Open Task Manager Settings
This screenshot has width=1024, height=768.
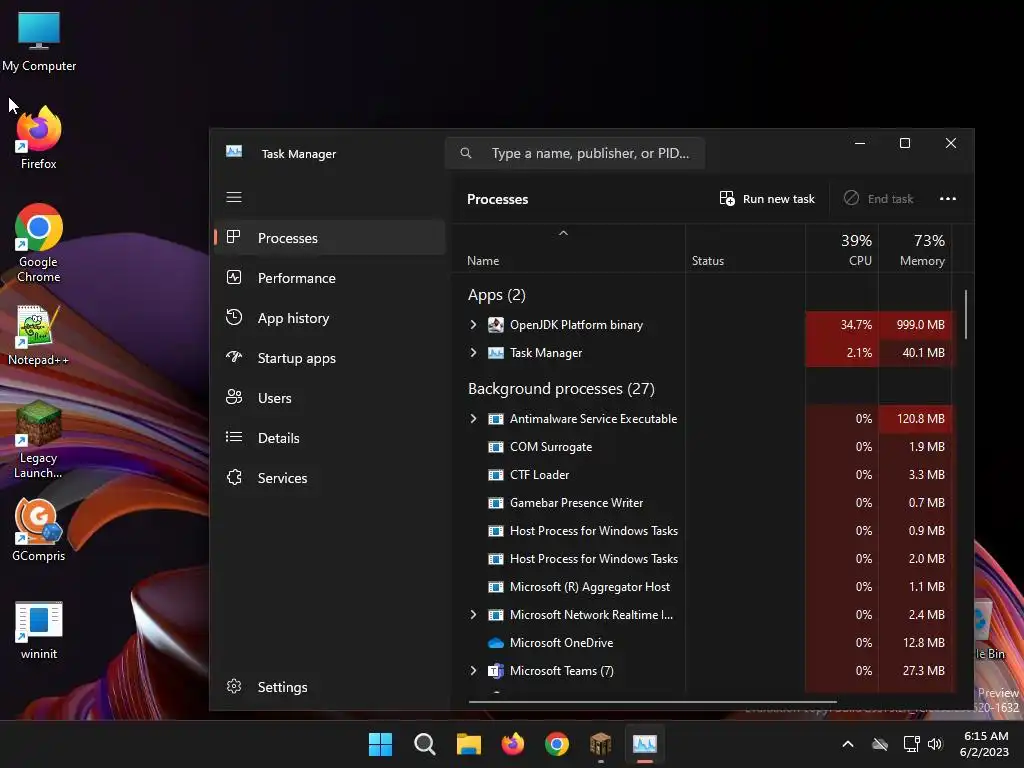330,686
